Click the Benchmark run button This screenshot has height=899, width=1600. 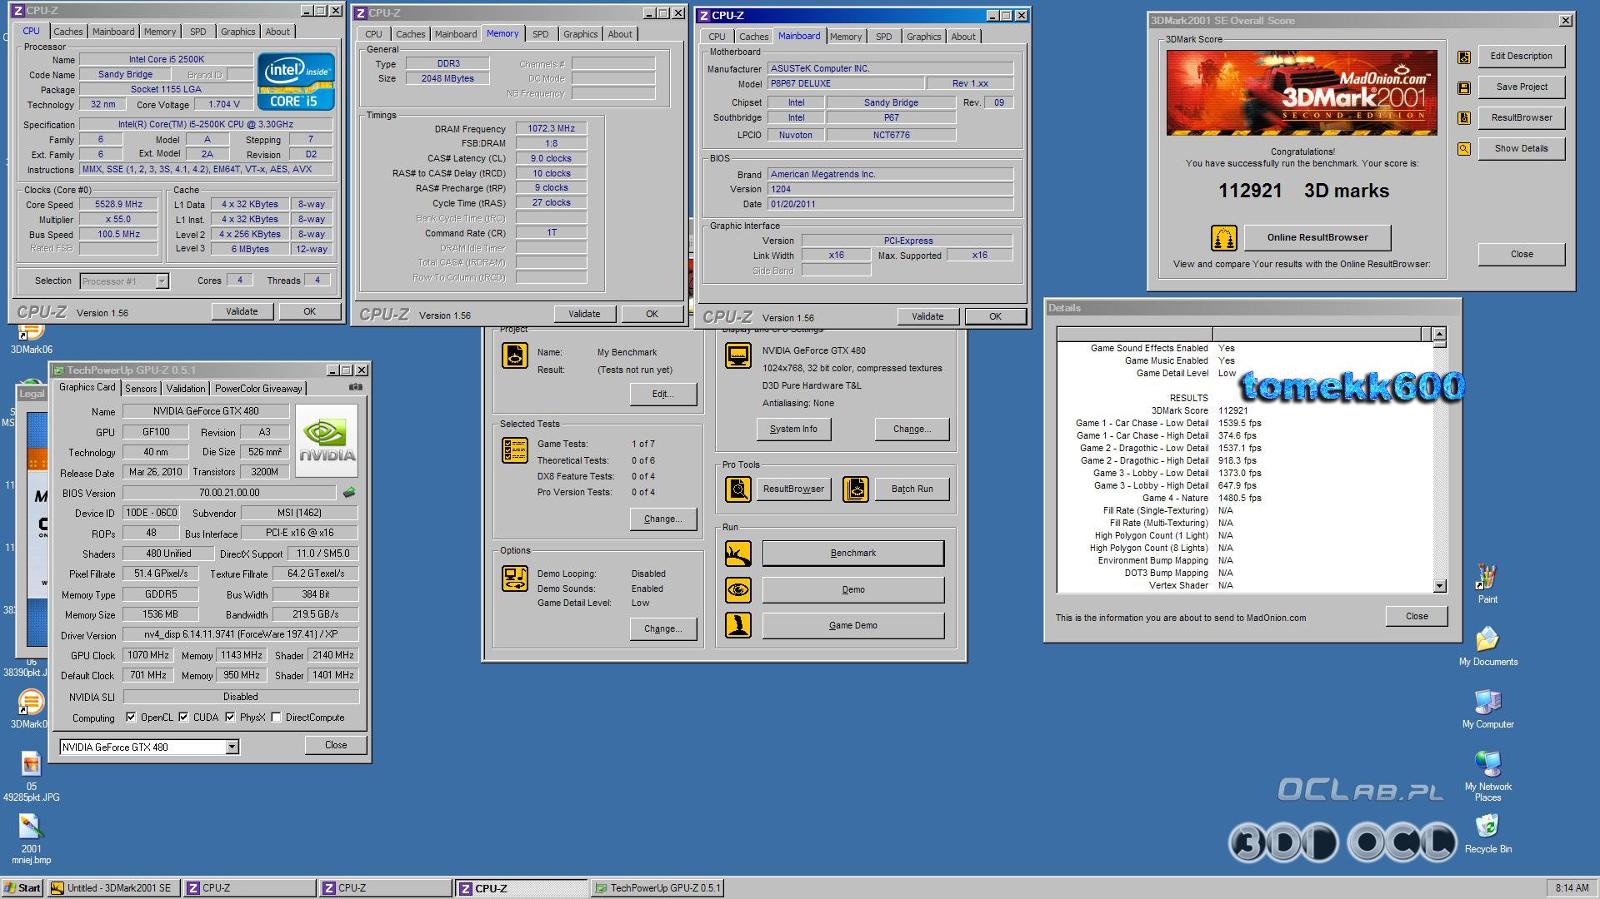pyautogui.click(x=853, y=553)
